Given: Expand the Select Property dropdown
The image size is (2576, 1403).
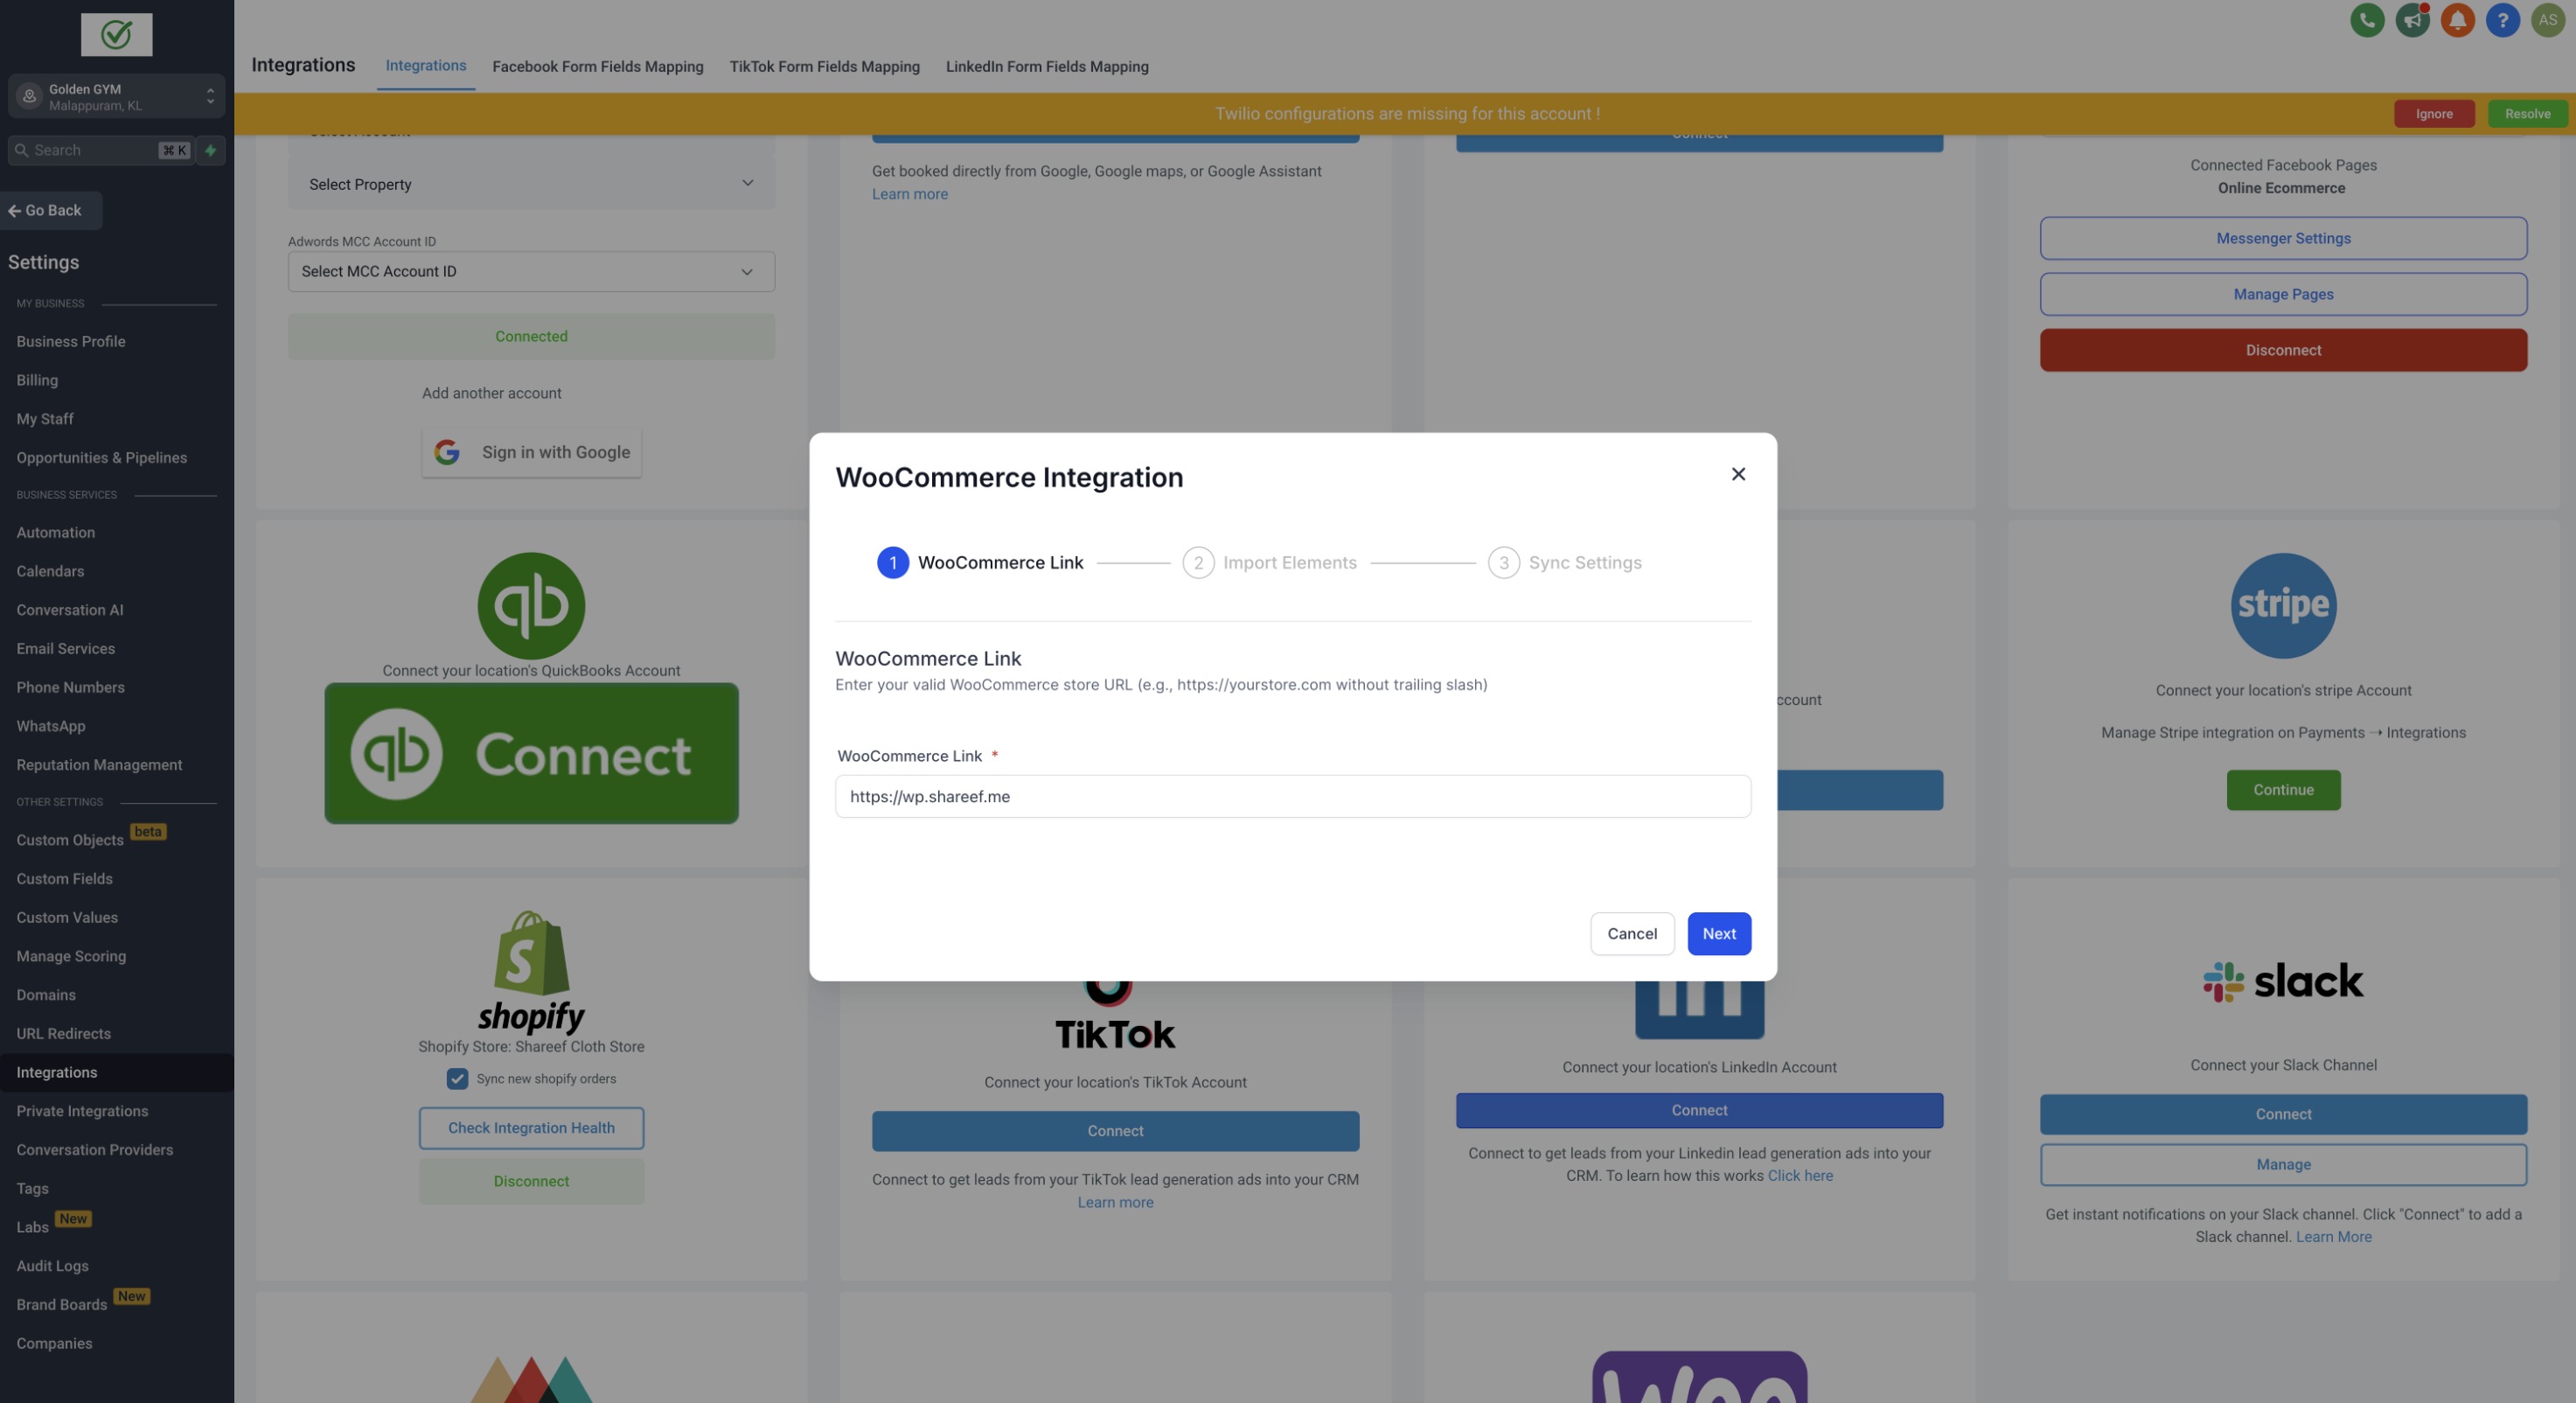Looking at the screenshot, I should tap(531, 184).
